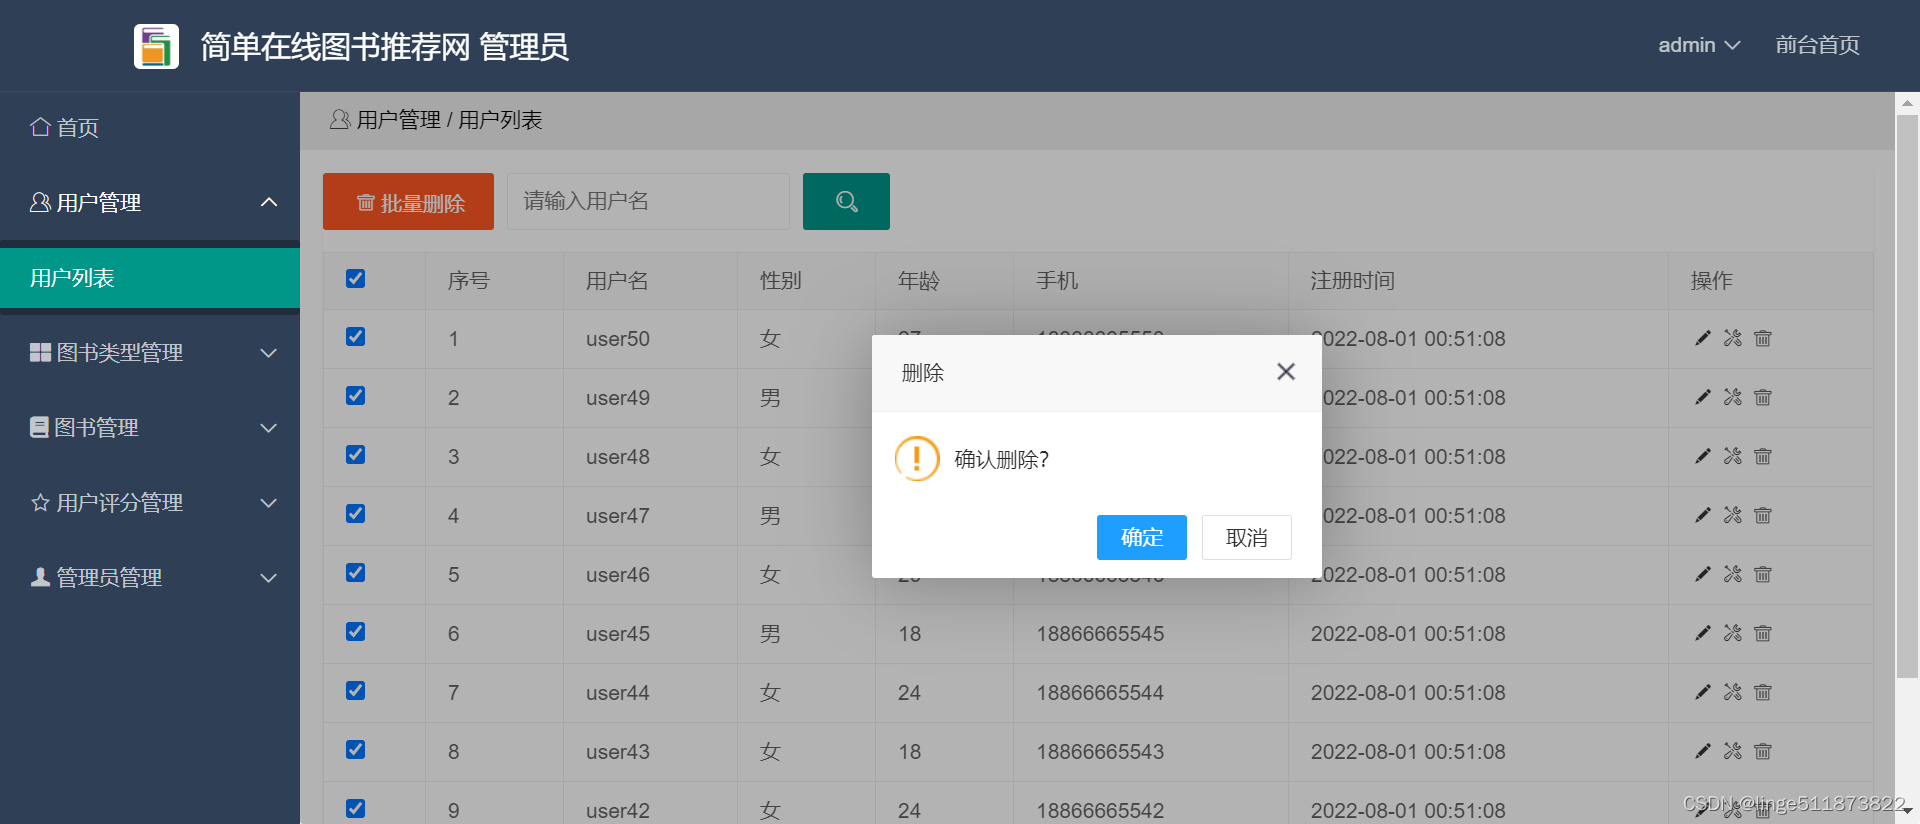The image size is (1920, 824).
Task: Open the 前台首页 link
Action: [x=1817, y=45]
